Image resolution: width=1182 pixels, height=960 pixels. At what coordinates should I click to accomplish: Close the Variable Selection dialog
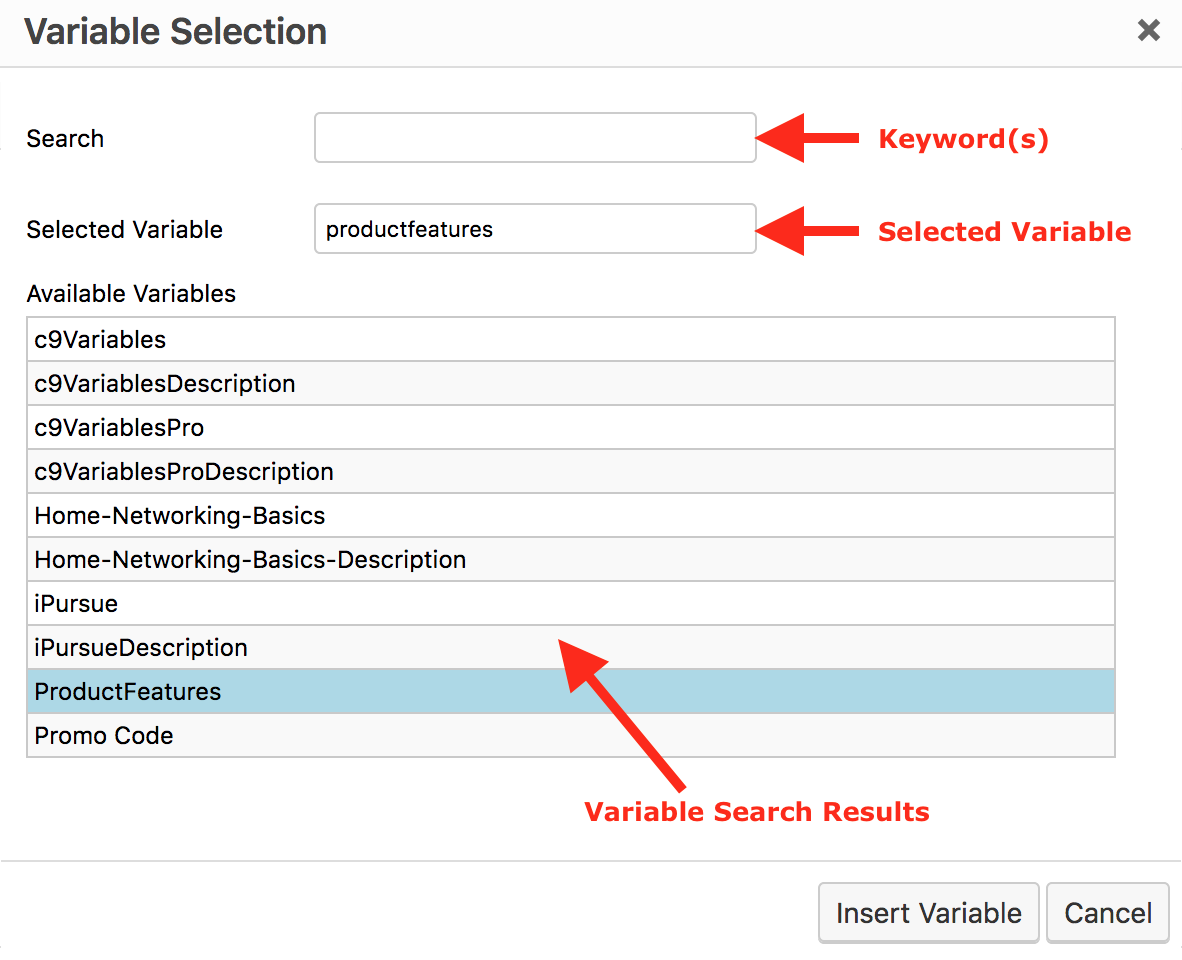point(1148,31)
